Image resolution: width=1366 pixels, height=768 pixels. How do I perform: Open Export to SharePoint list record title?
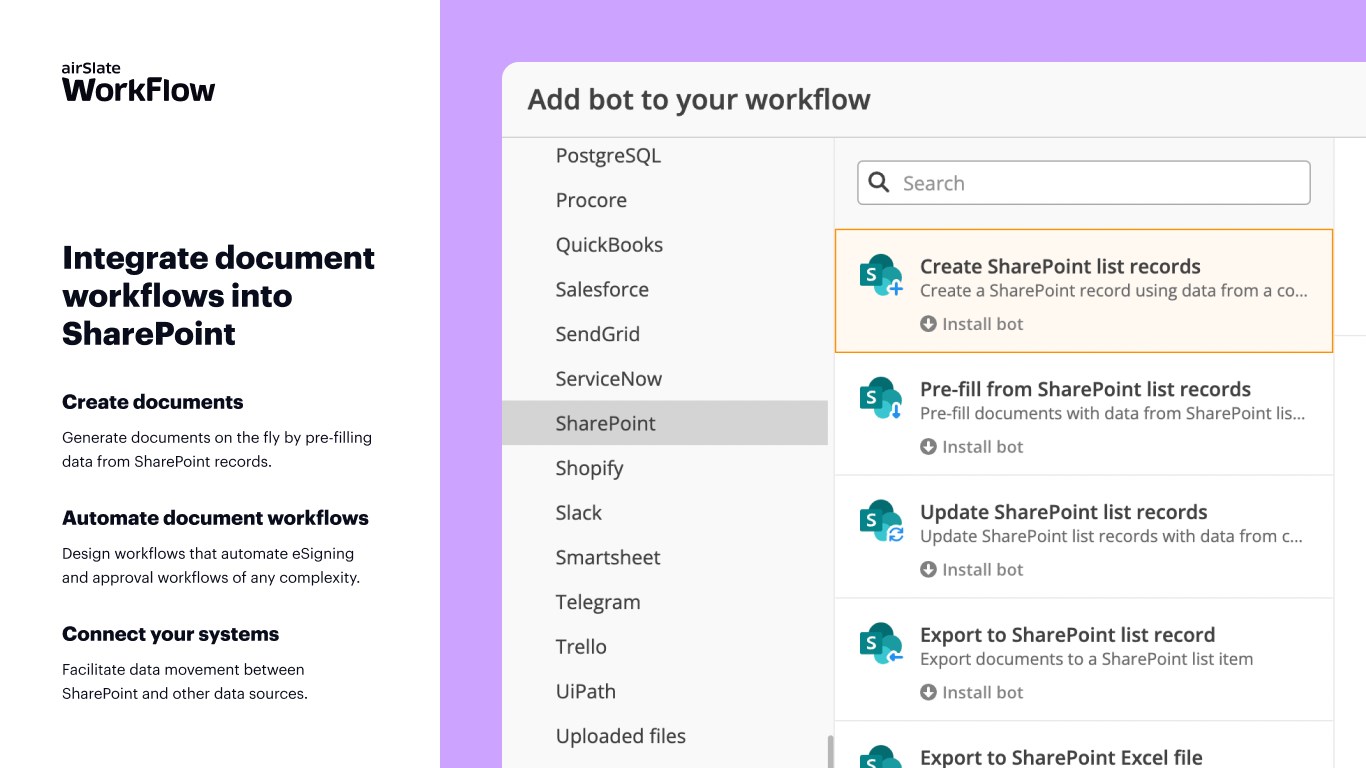coord(1067,635)
